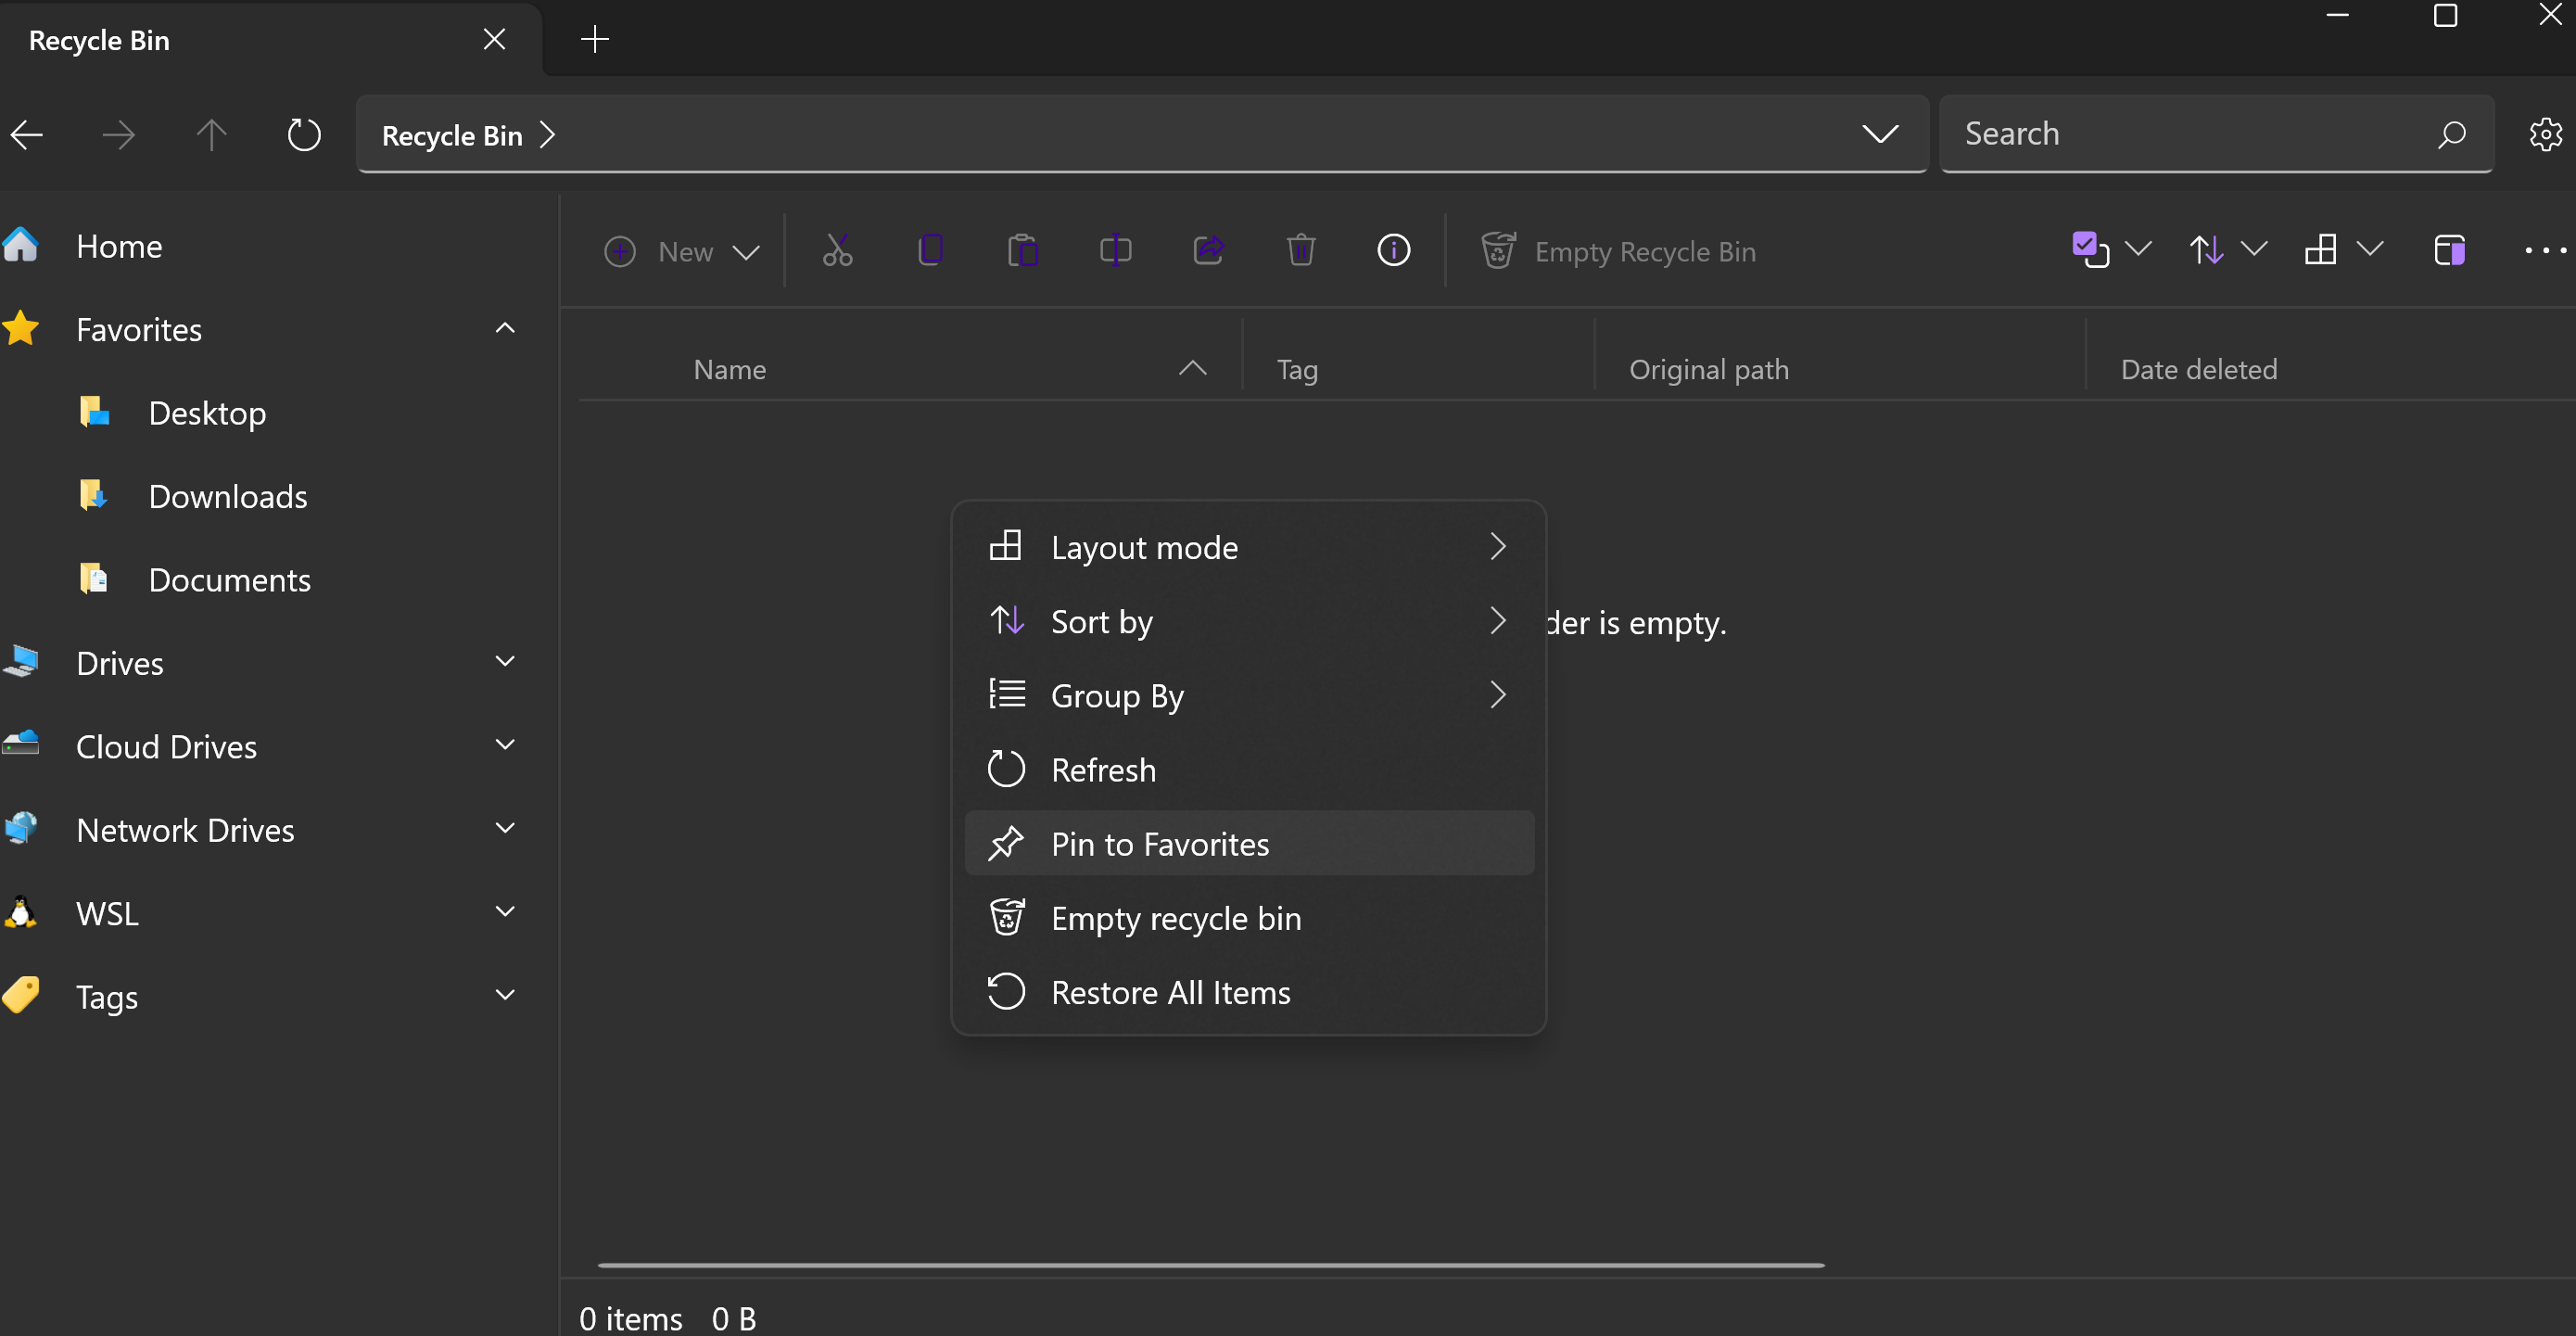
Task: Click the Paste icon
Action: click(x=1023, y=250)
